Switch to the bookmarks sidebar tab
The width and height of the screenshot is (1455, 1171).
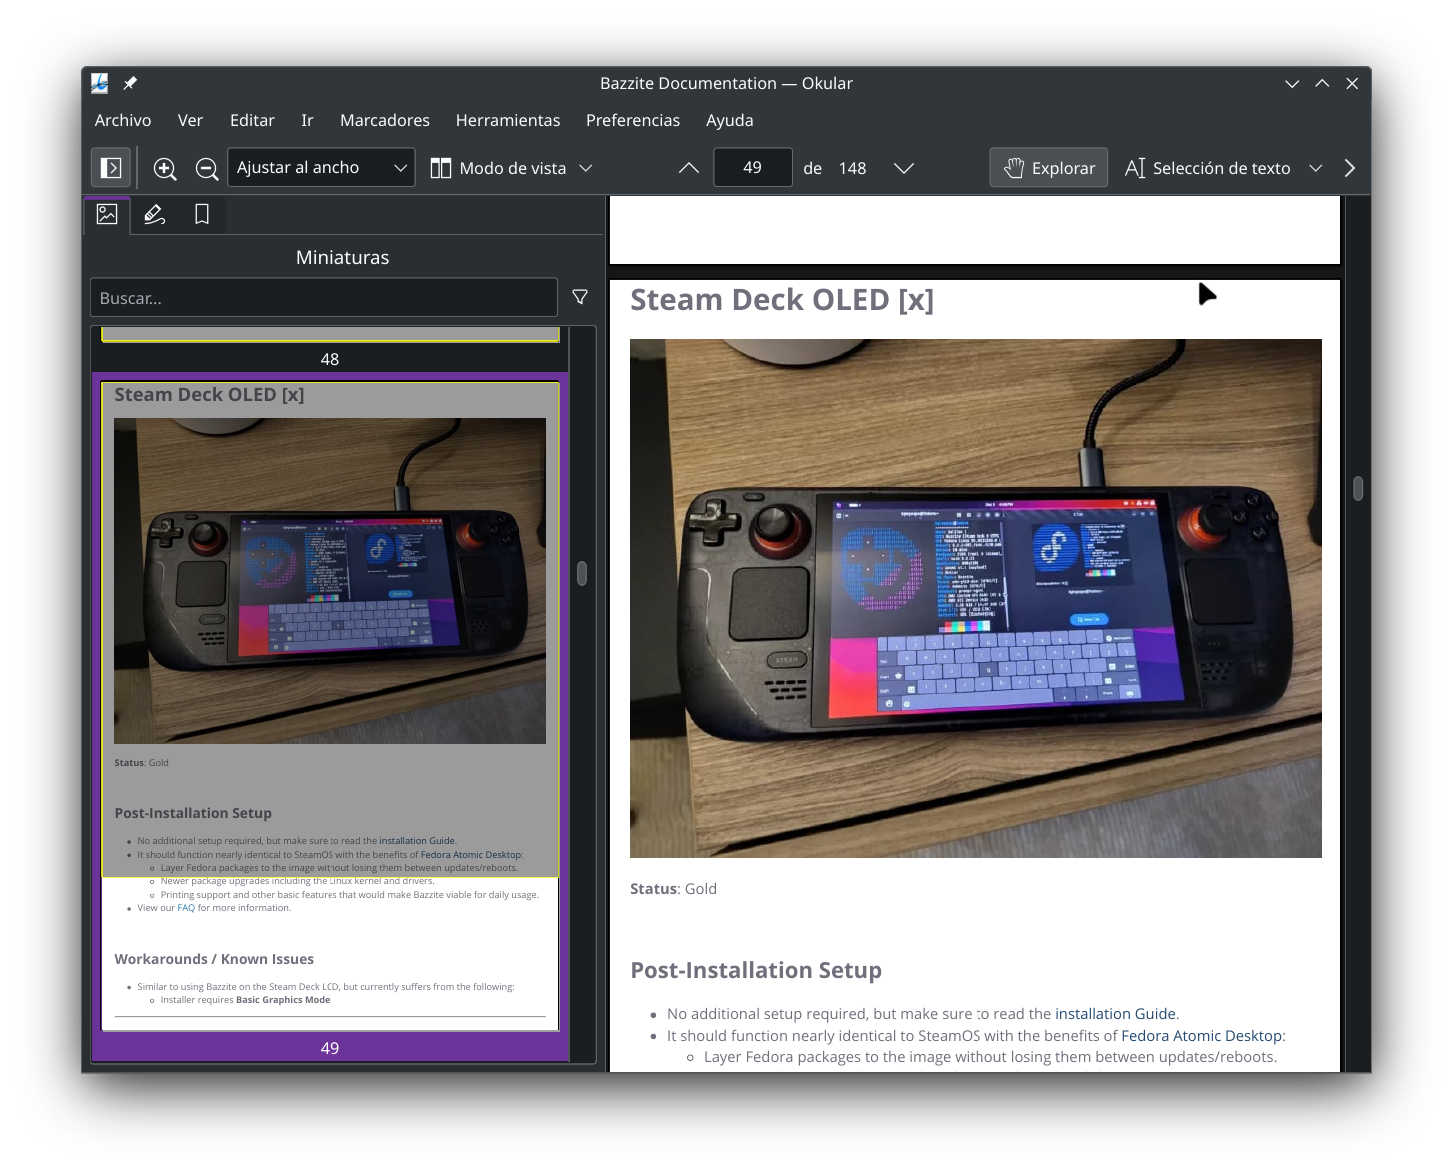click(202, 214)
